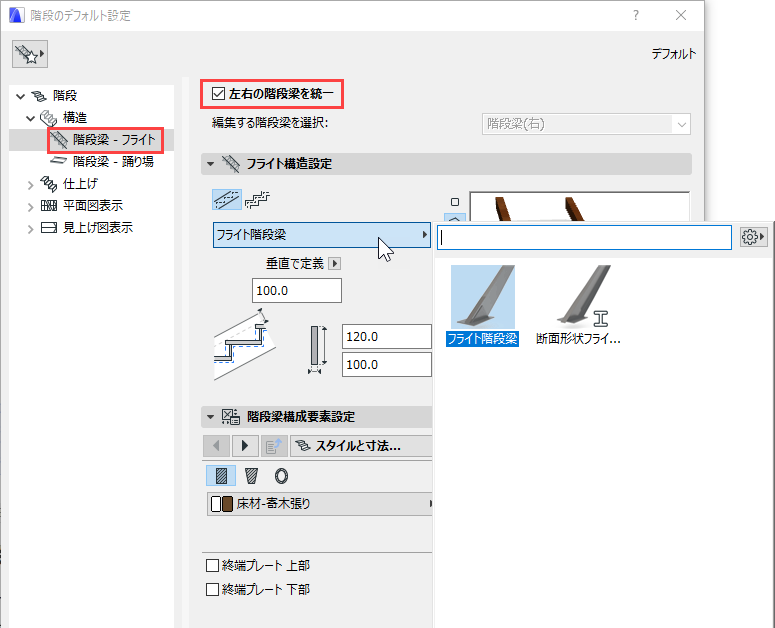Click the first 100.0 value field
Viewport: 775px width, 628px height.
pos(297,291)
